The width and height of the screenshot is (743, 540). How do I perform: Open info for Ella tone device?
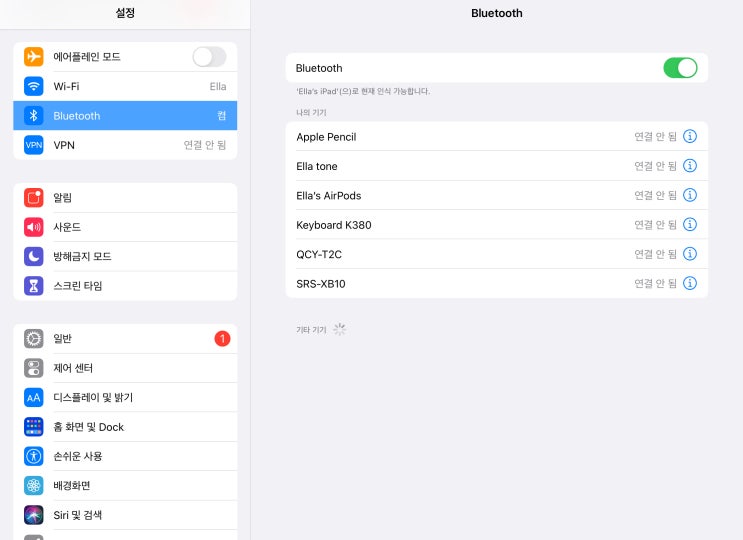click(x=690, y=166)
